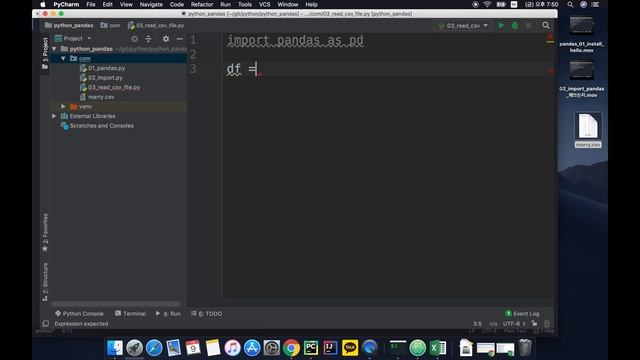Screen dimensions: 640x360
Task: Open the Apple menu
Action: click(42, 4)
